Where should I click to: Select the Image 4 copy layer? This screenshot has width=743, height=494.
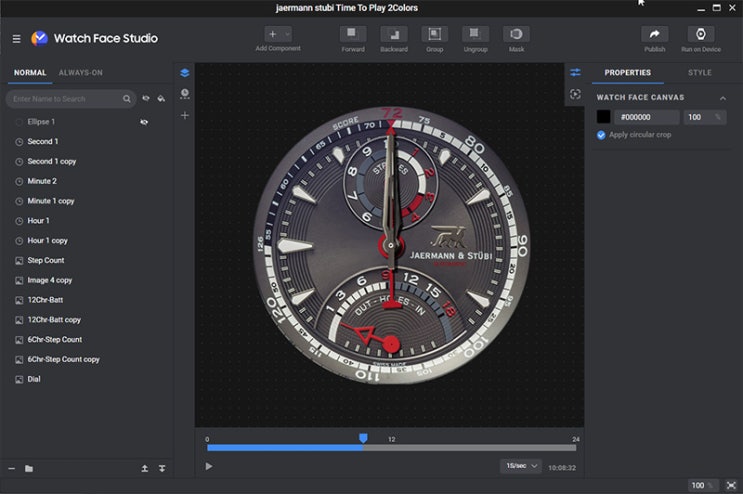49,280
